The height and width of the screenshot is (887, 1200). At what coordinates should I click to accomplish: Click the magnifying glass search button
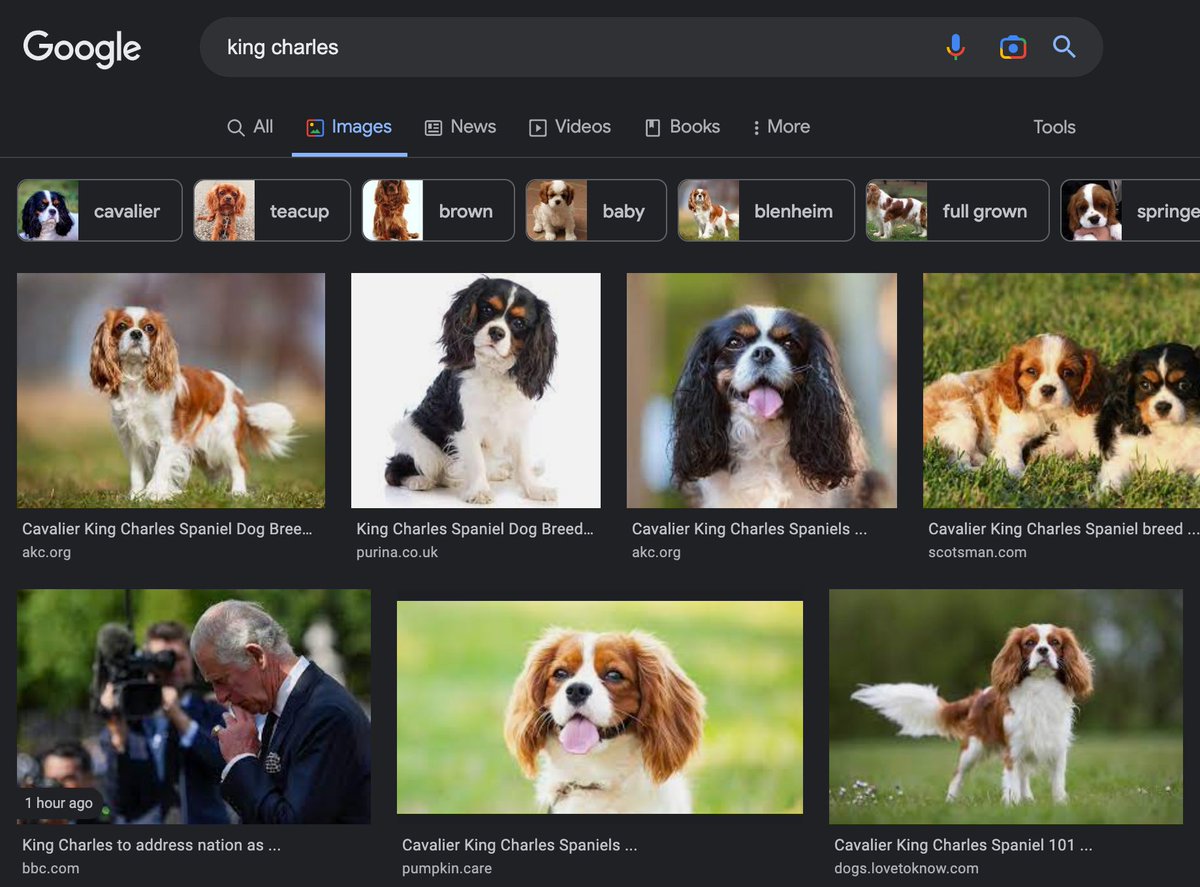pyautogui.click(x=1064, y=47)
